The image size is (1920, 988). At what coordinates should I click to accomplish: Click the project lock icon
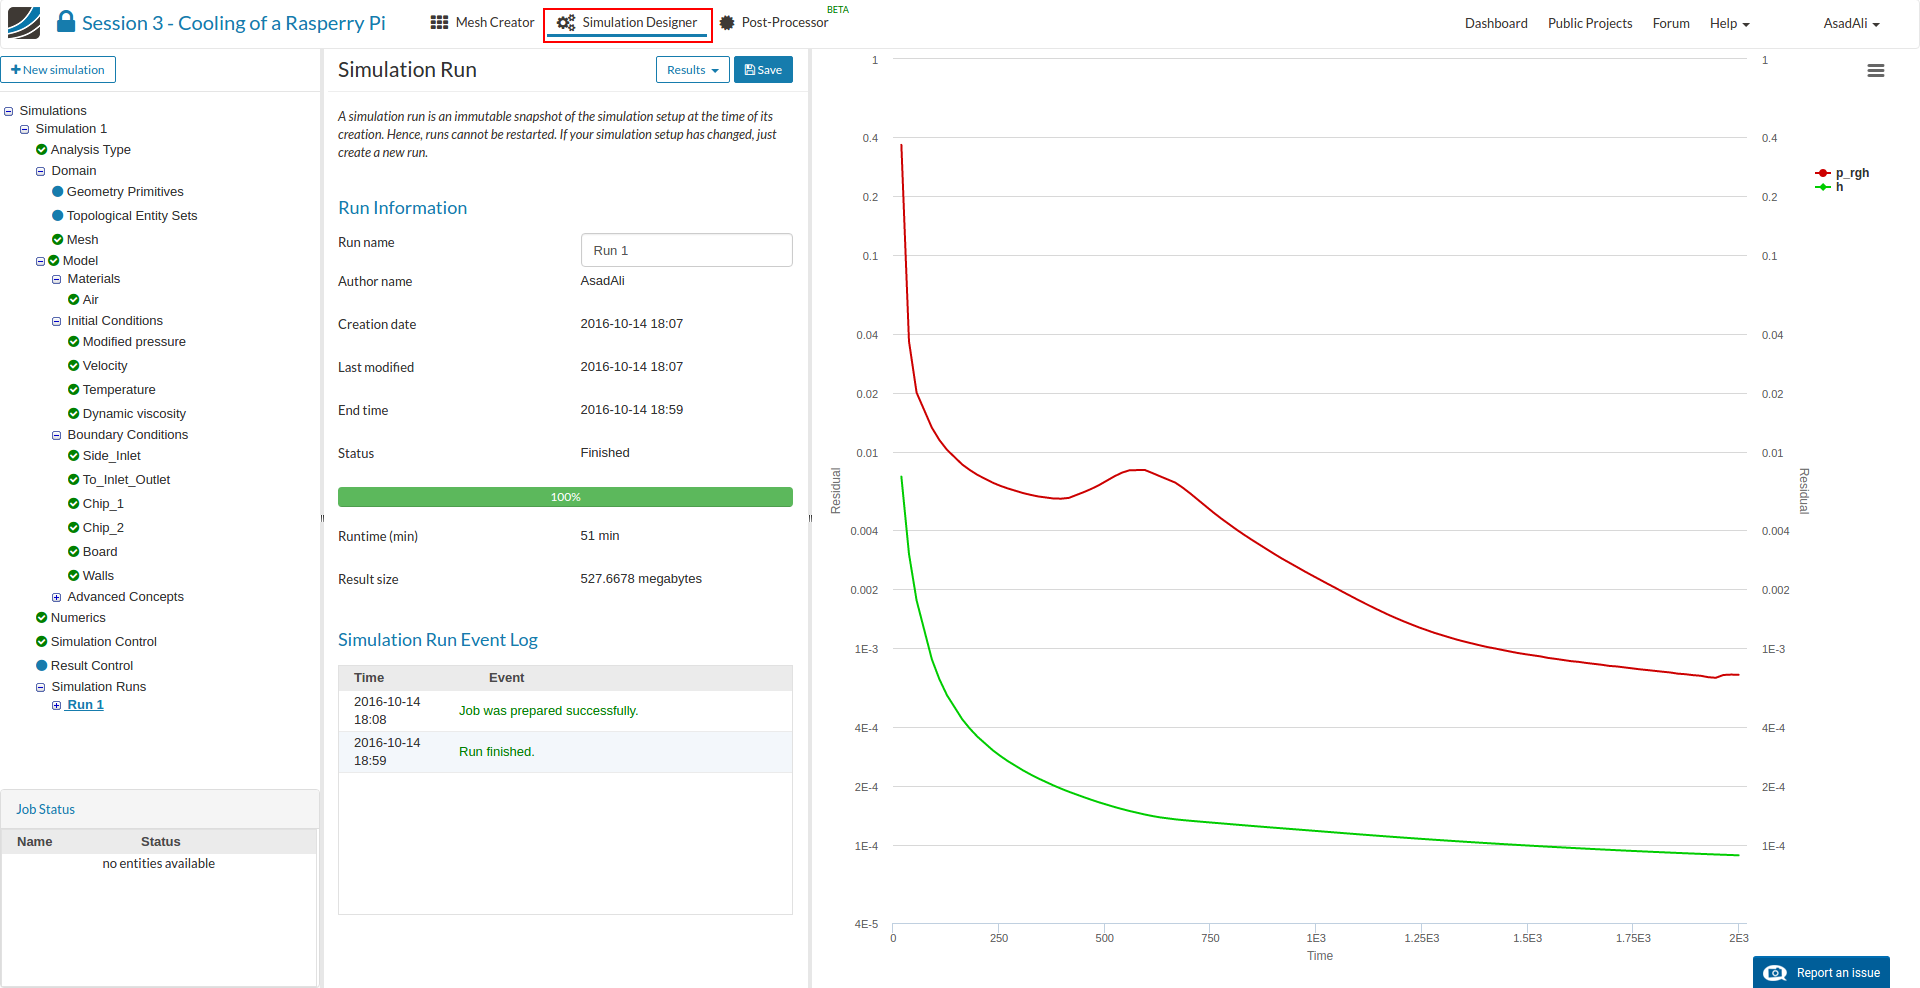(x=66, y=22)
